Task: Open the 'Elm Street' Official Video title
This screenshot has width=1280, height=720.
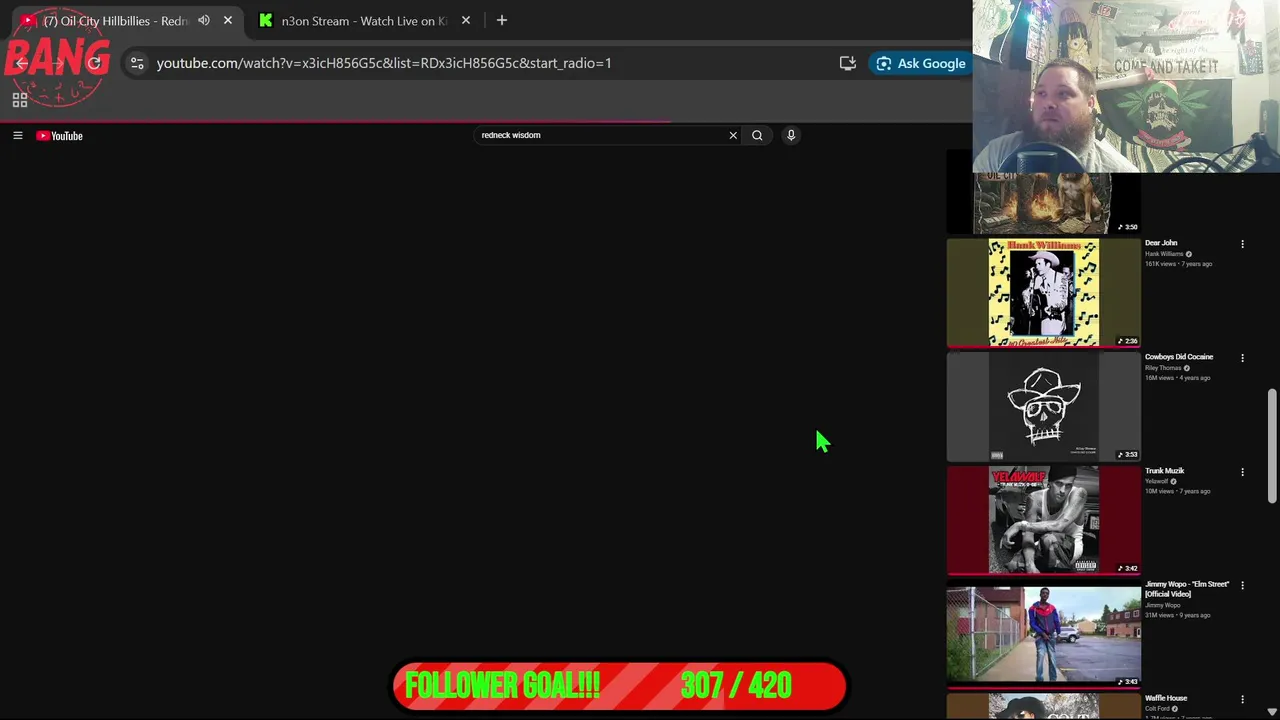Action: (x=1187, y=589)
